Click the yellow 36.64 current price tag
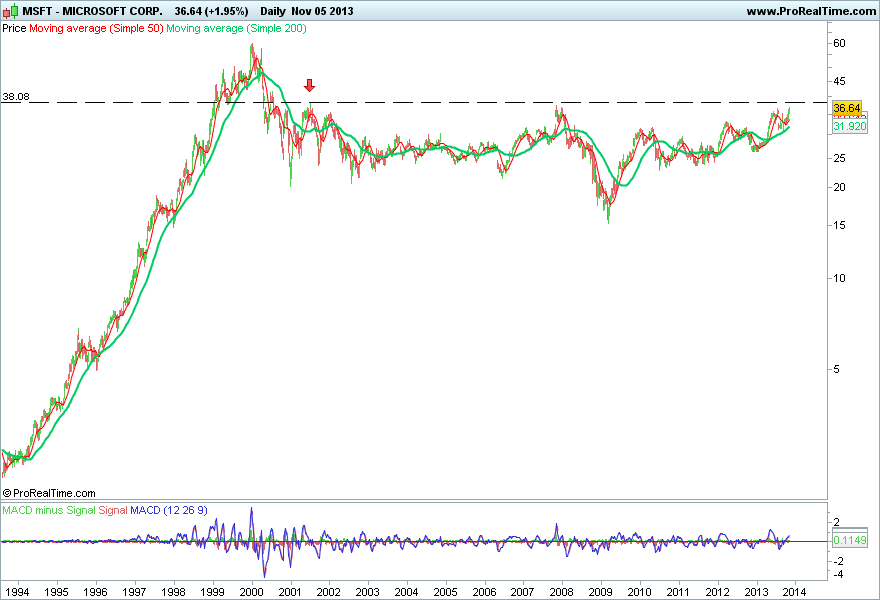This screenshot has width=880, height=600. click(847, 108)
